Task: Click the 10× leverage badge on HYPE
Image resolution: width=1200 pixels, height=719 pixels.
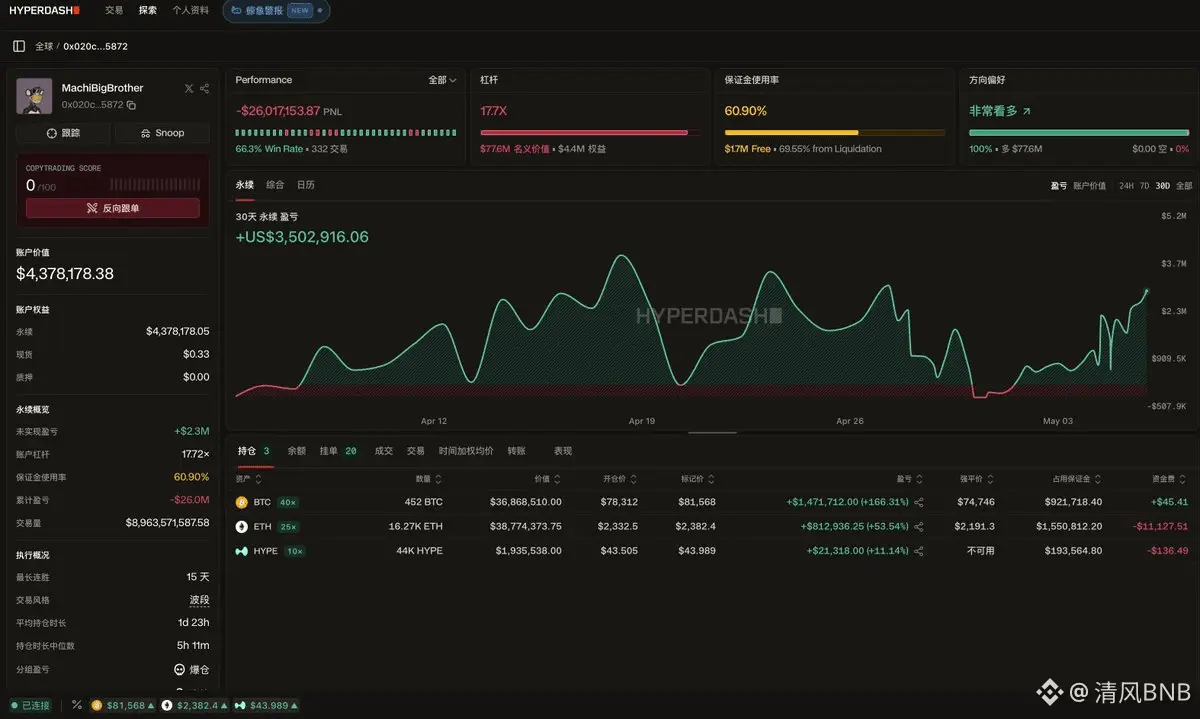Action: tap(295, 551)
